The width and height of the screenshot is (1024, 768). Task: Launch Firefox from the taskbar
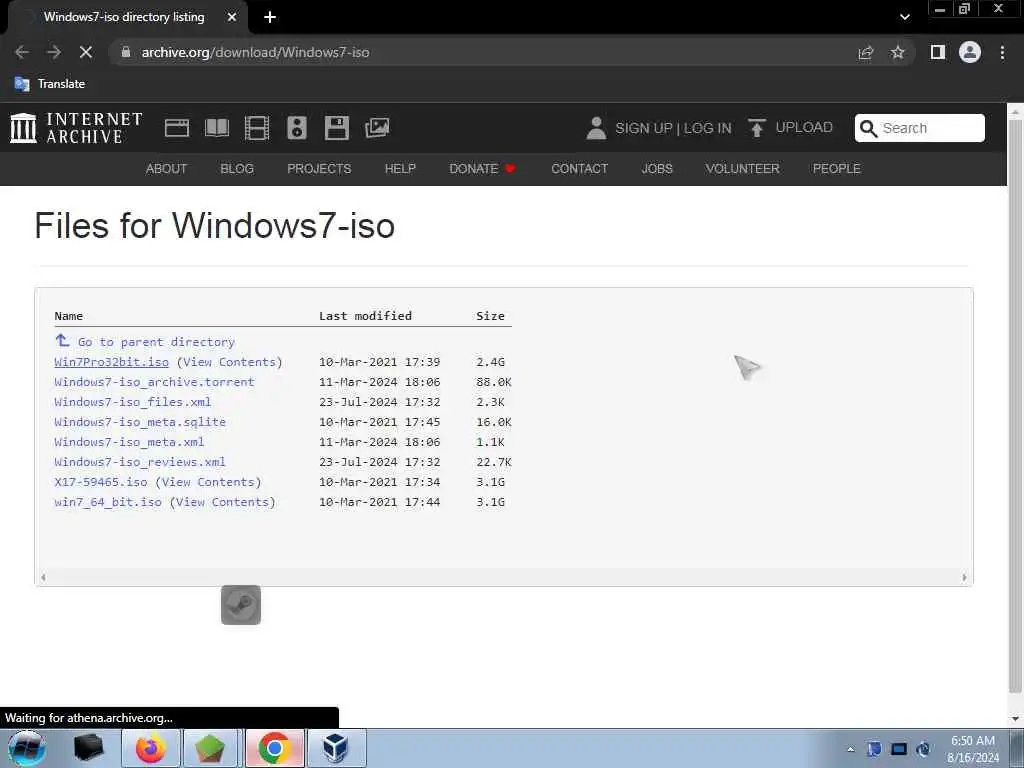click(151, 748)
